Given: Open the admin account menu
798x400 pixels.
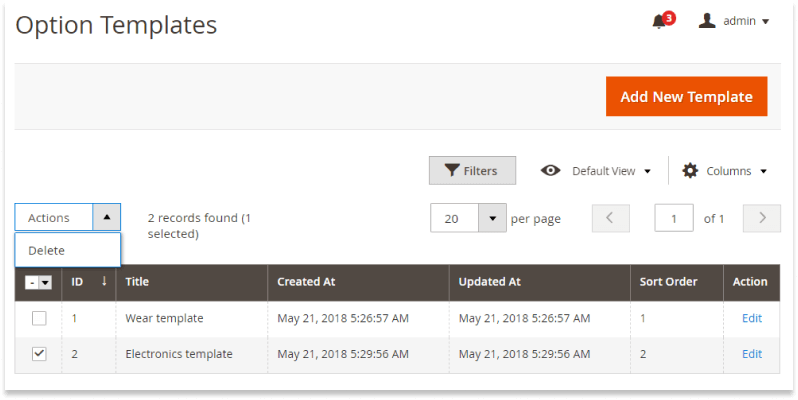Looking at the screenshot, I should pos(746,21).
